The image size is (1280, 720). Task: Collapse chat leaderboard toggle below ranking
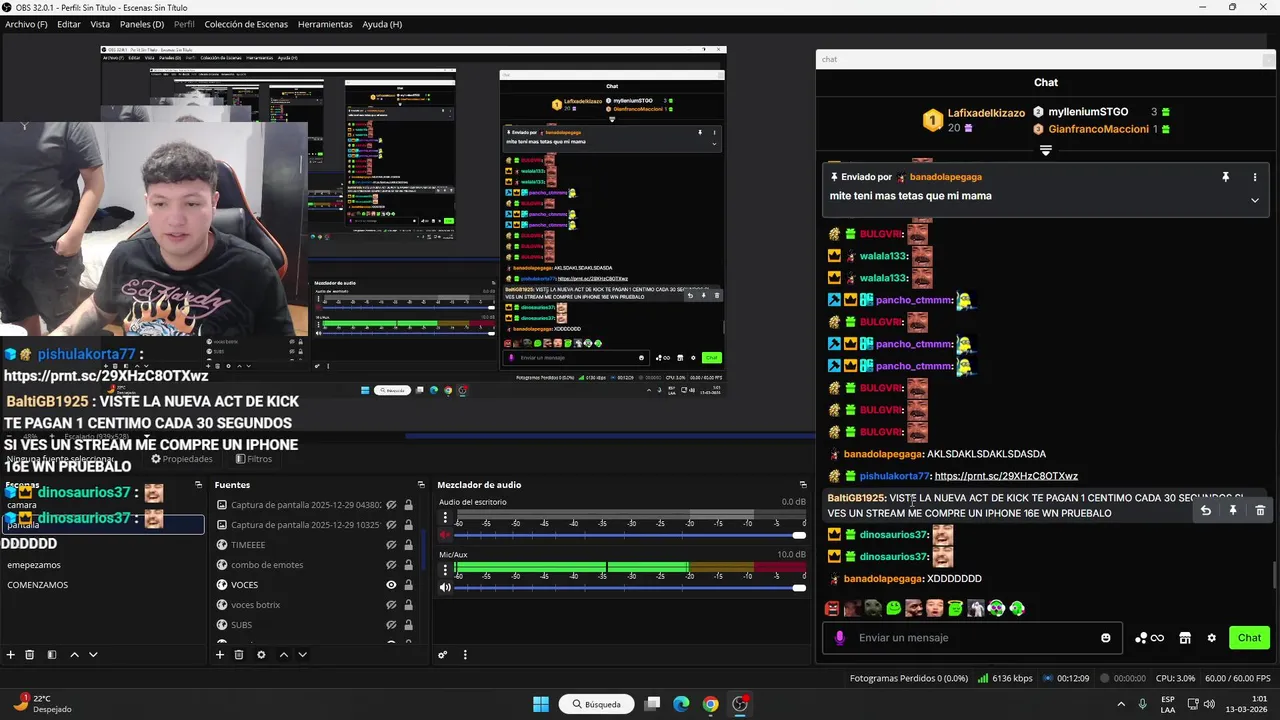tap(1045, 150)
